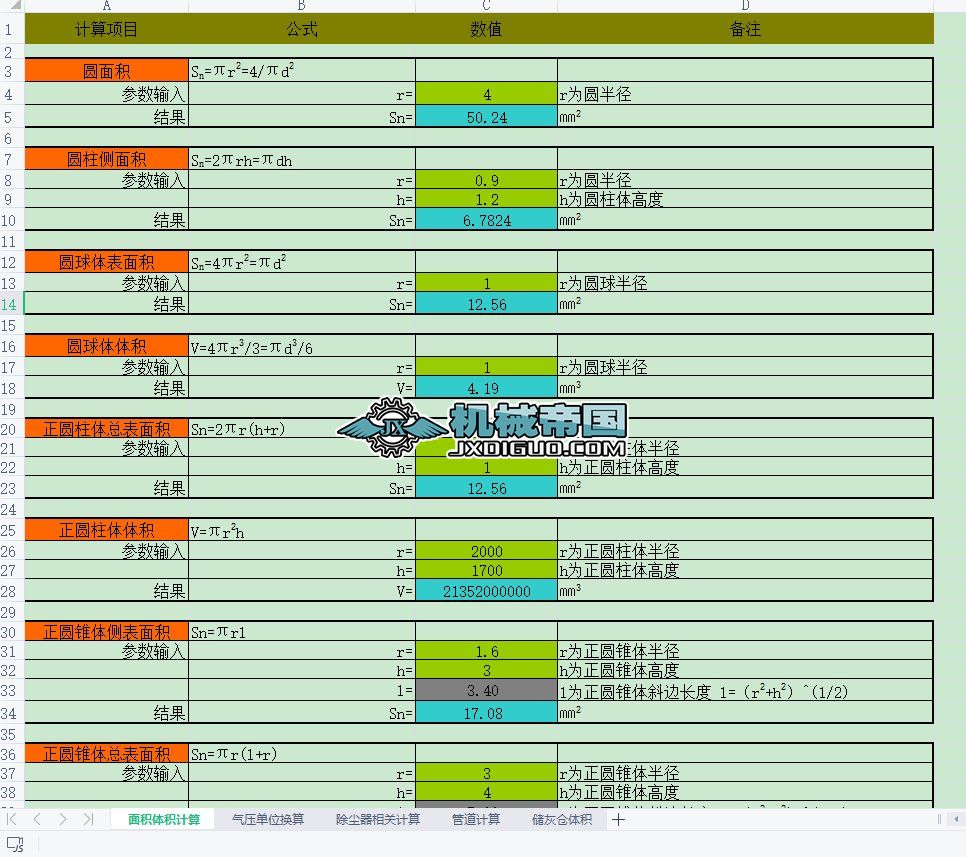Select the gray cell showing 3.40

pos(486,692)
